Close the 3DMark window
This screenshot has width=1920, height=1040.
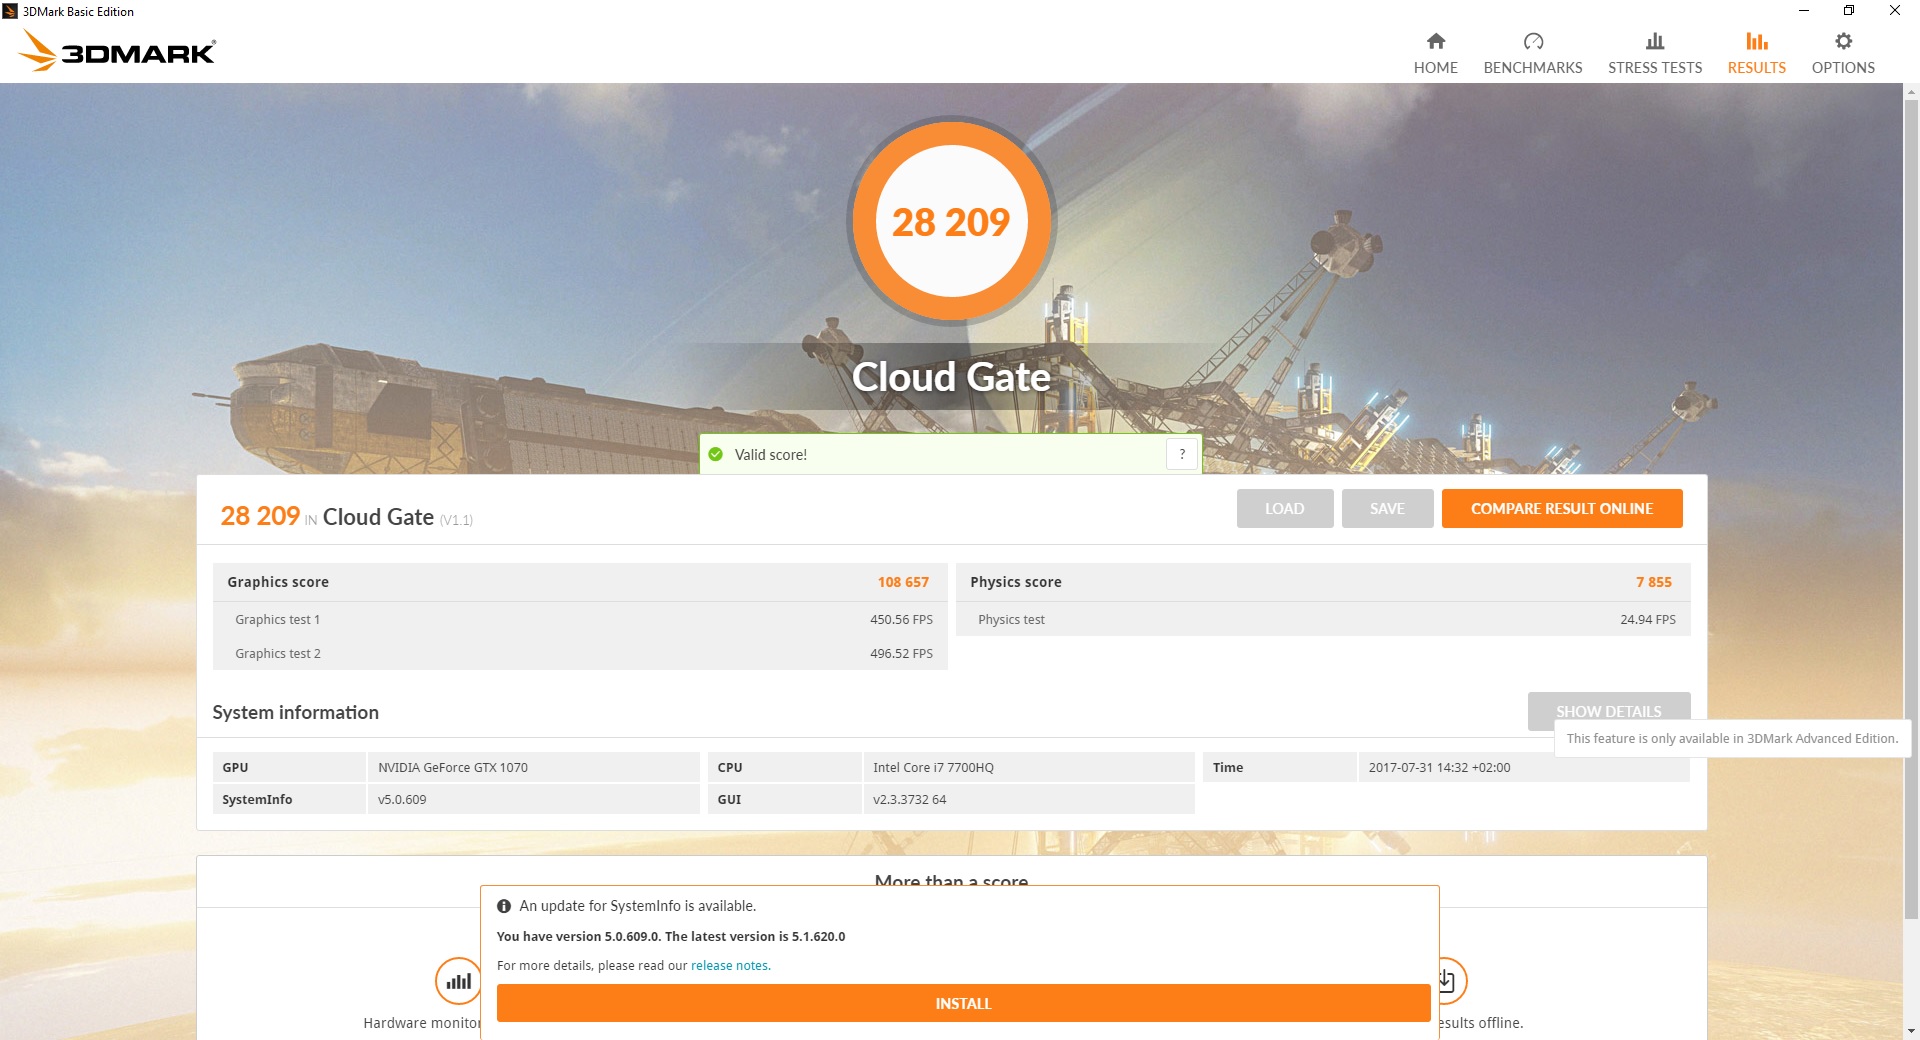[1895, 11]
